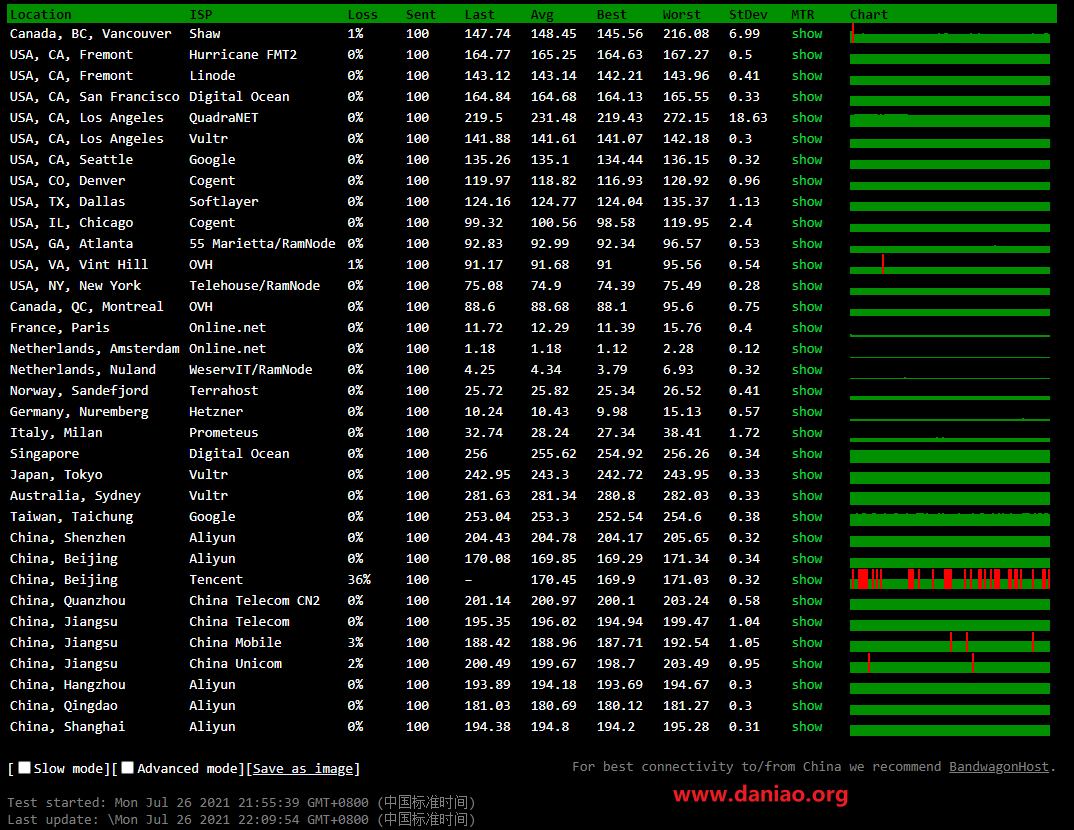Click the Jiangsu China Unicom latency chart

click(950, 664)
